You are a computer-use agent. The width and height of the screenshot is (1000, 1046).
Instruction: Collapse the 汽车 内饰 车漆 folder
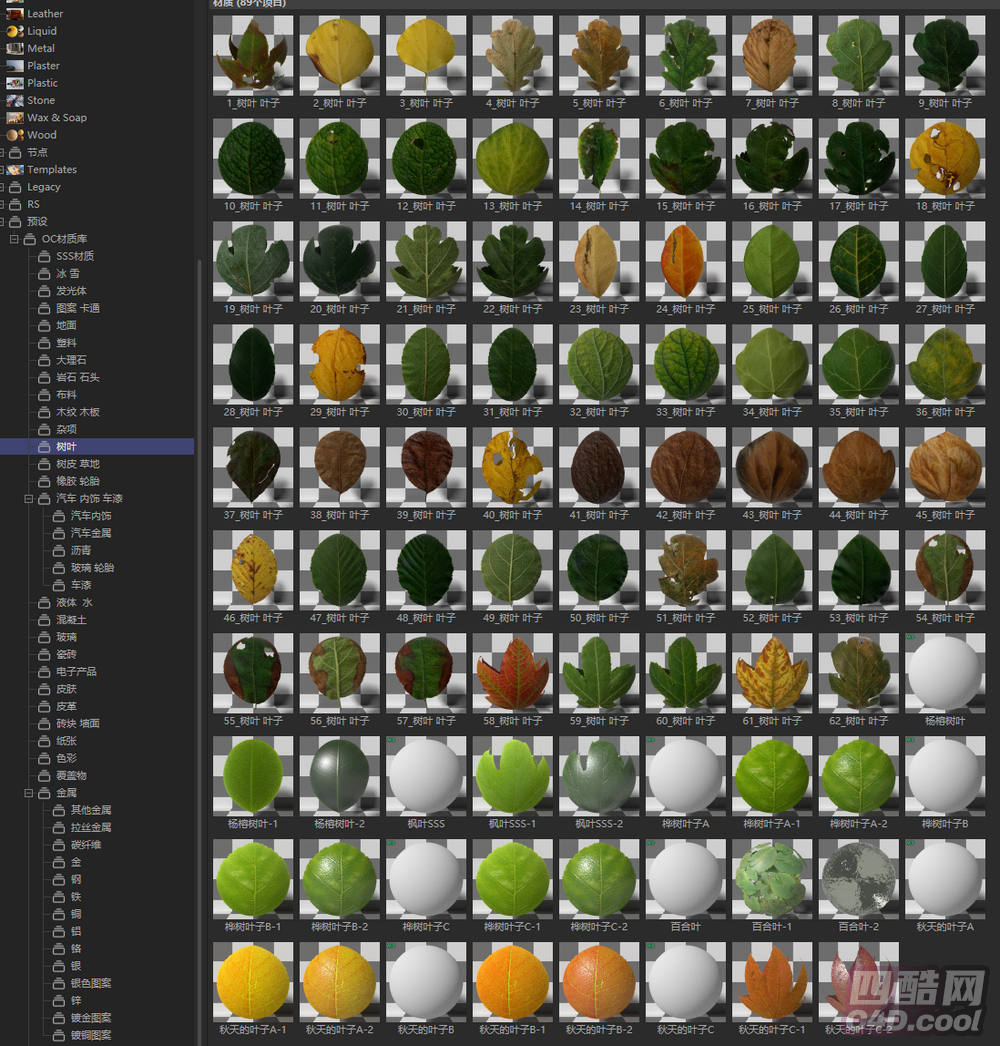(x=28, y=498)
